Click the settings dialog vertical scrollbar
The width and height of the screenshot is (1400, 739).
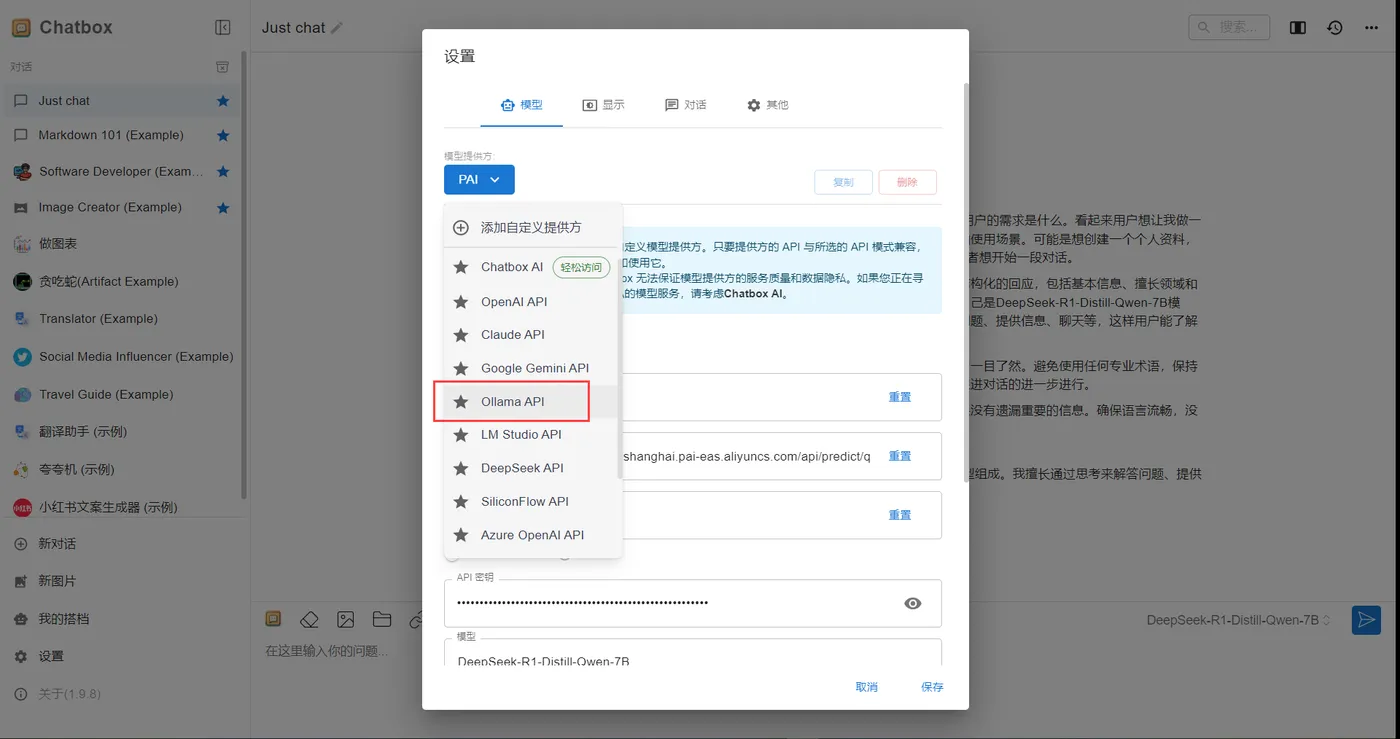pyautogui.click(x=966, y=282)
